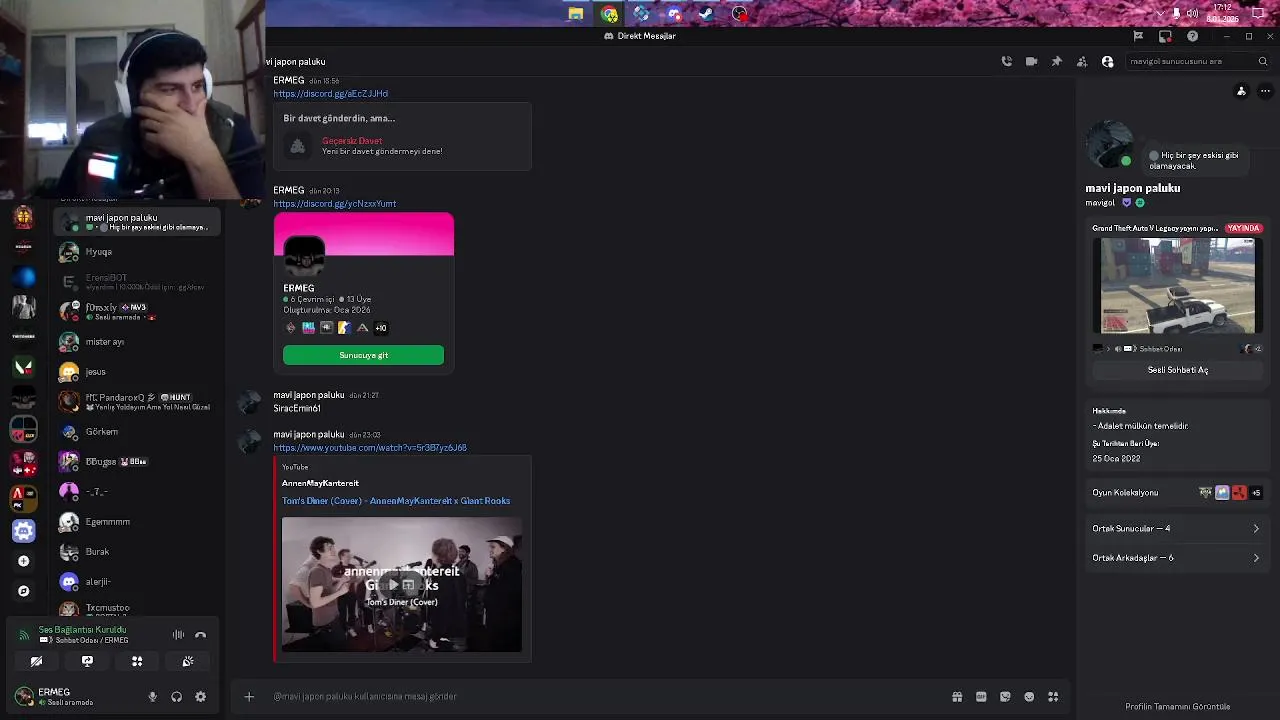This screenshot has width=1280, height=720.
Task: Open the flag checkpoint icon in title bar
Action: click(1138, 36)
